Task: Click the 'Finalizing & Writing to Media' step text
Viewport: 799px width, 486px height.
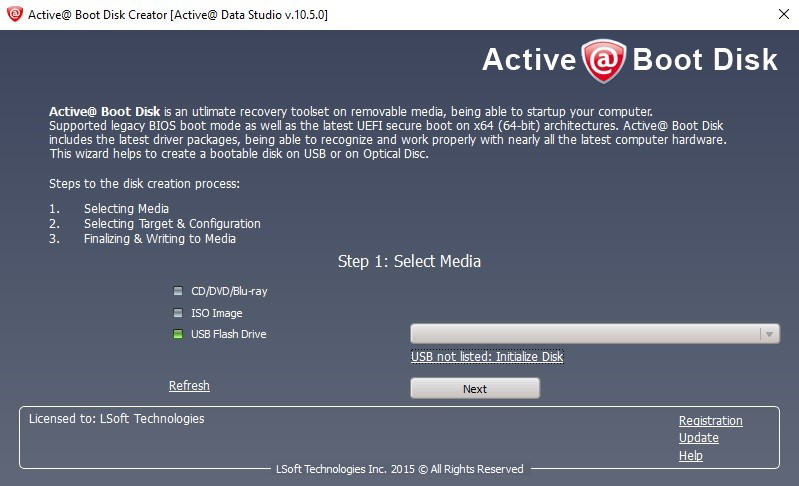Action: pos(160,239)
